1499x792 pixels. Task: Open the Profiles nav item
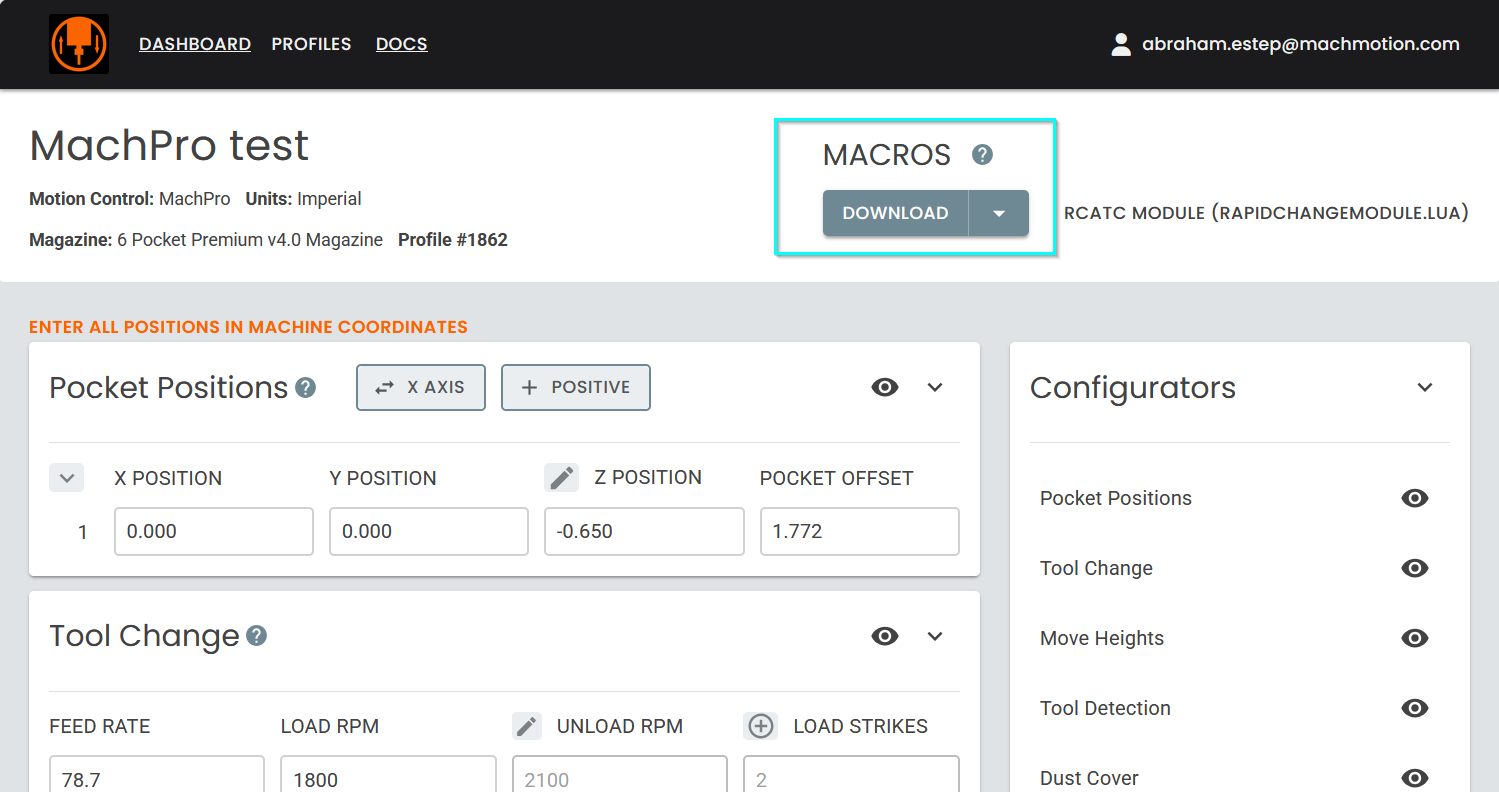(312, 44)
